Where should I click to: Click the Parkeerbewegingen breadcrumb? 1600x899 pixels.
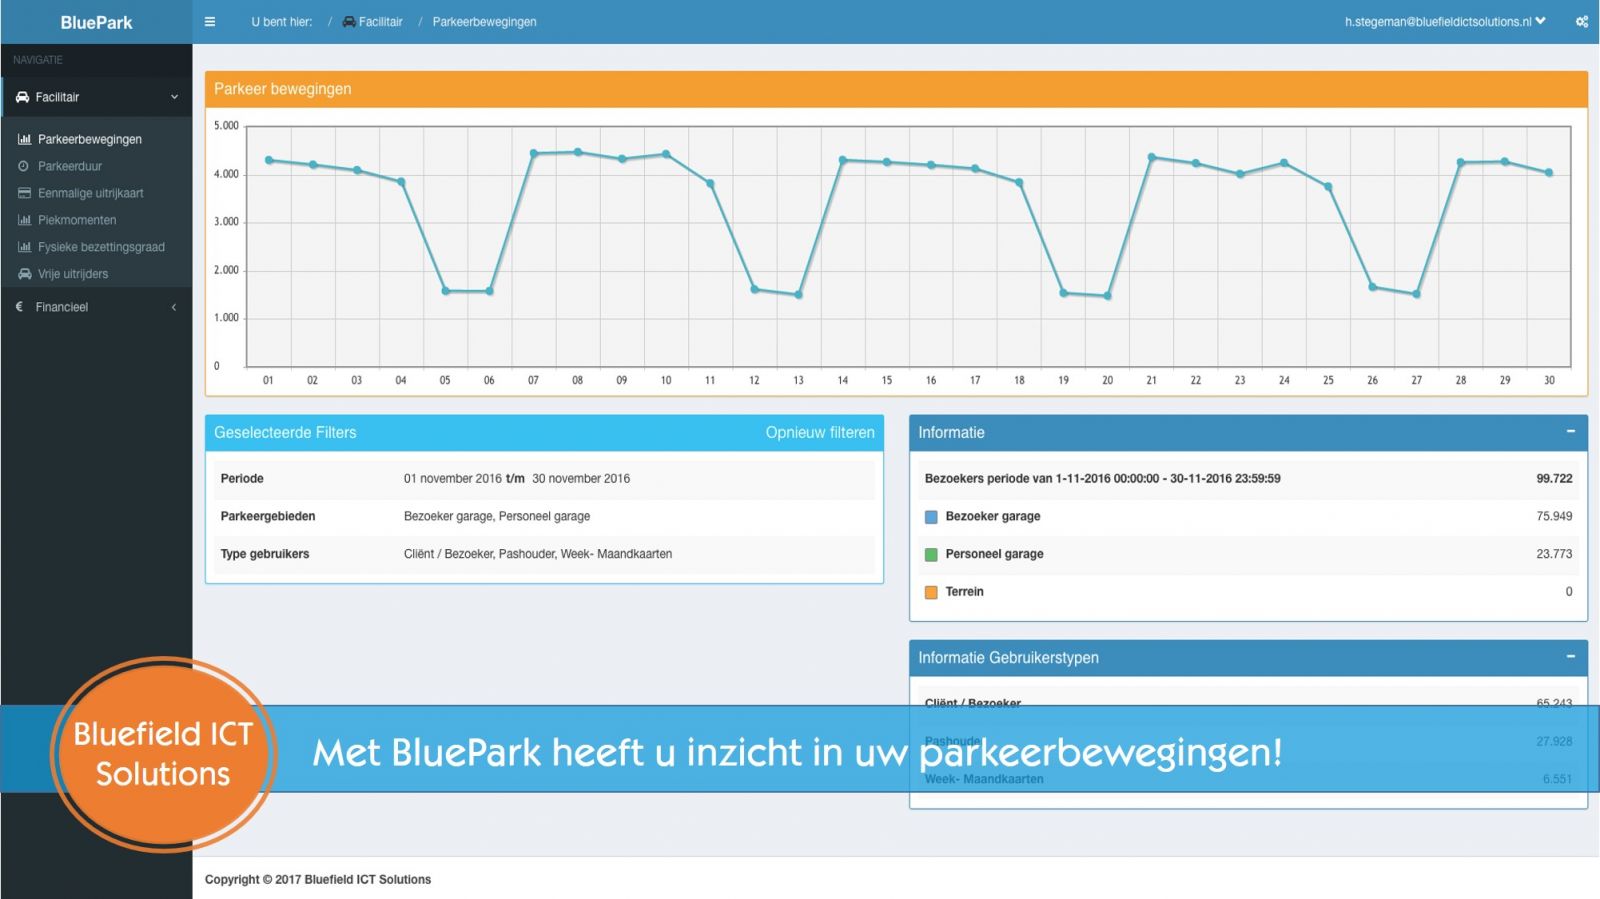click(484, 22)
